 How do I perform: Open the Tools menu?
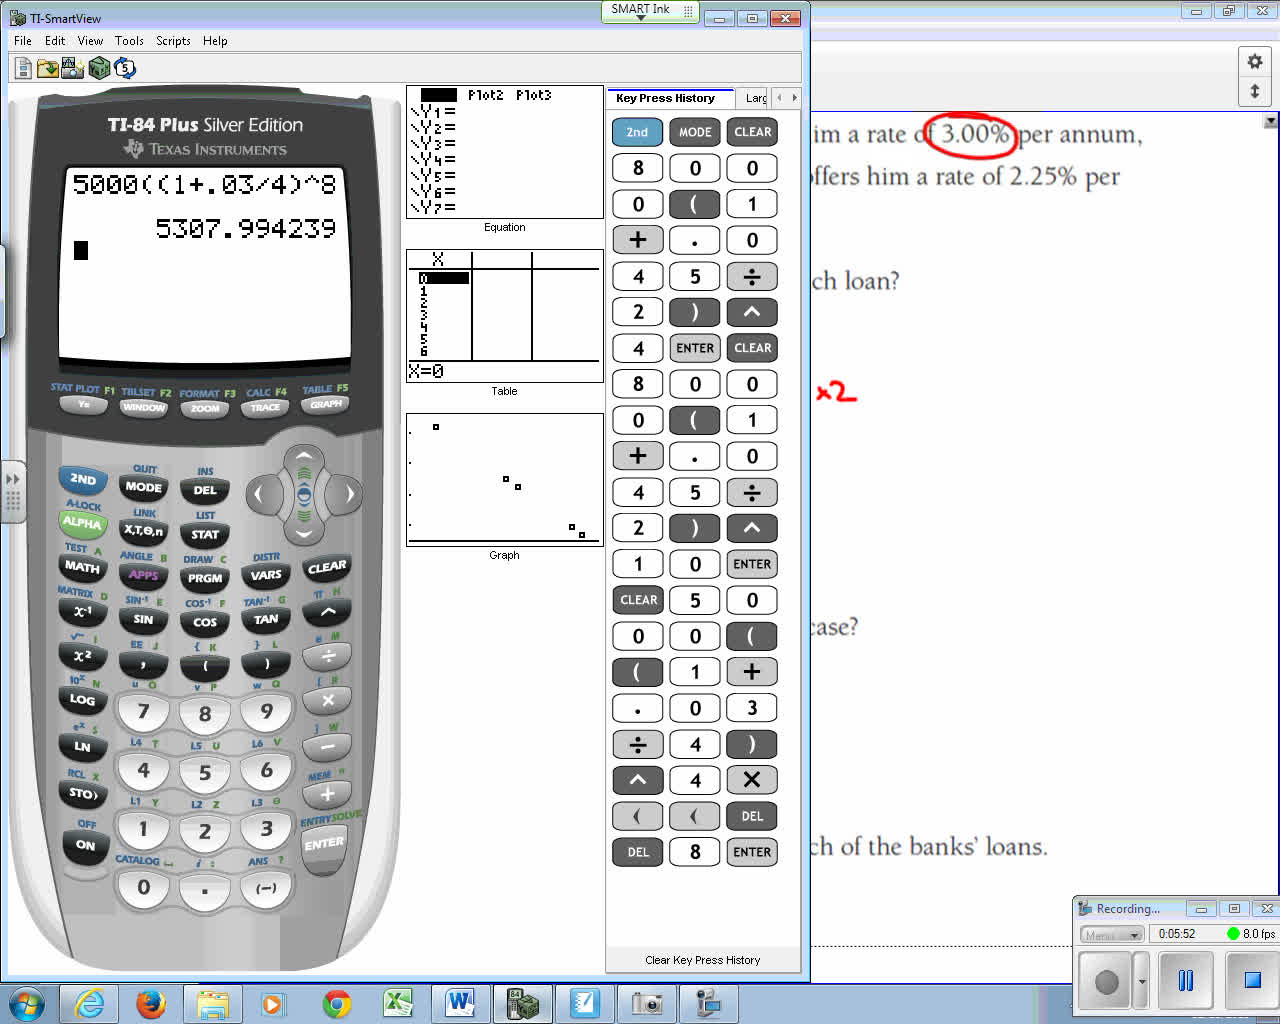coord(129,41)
